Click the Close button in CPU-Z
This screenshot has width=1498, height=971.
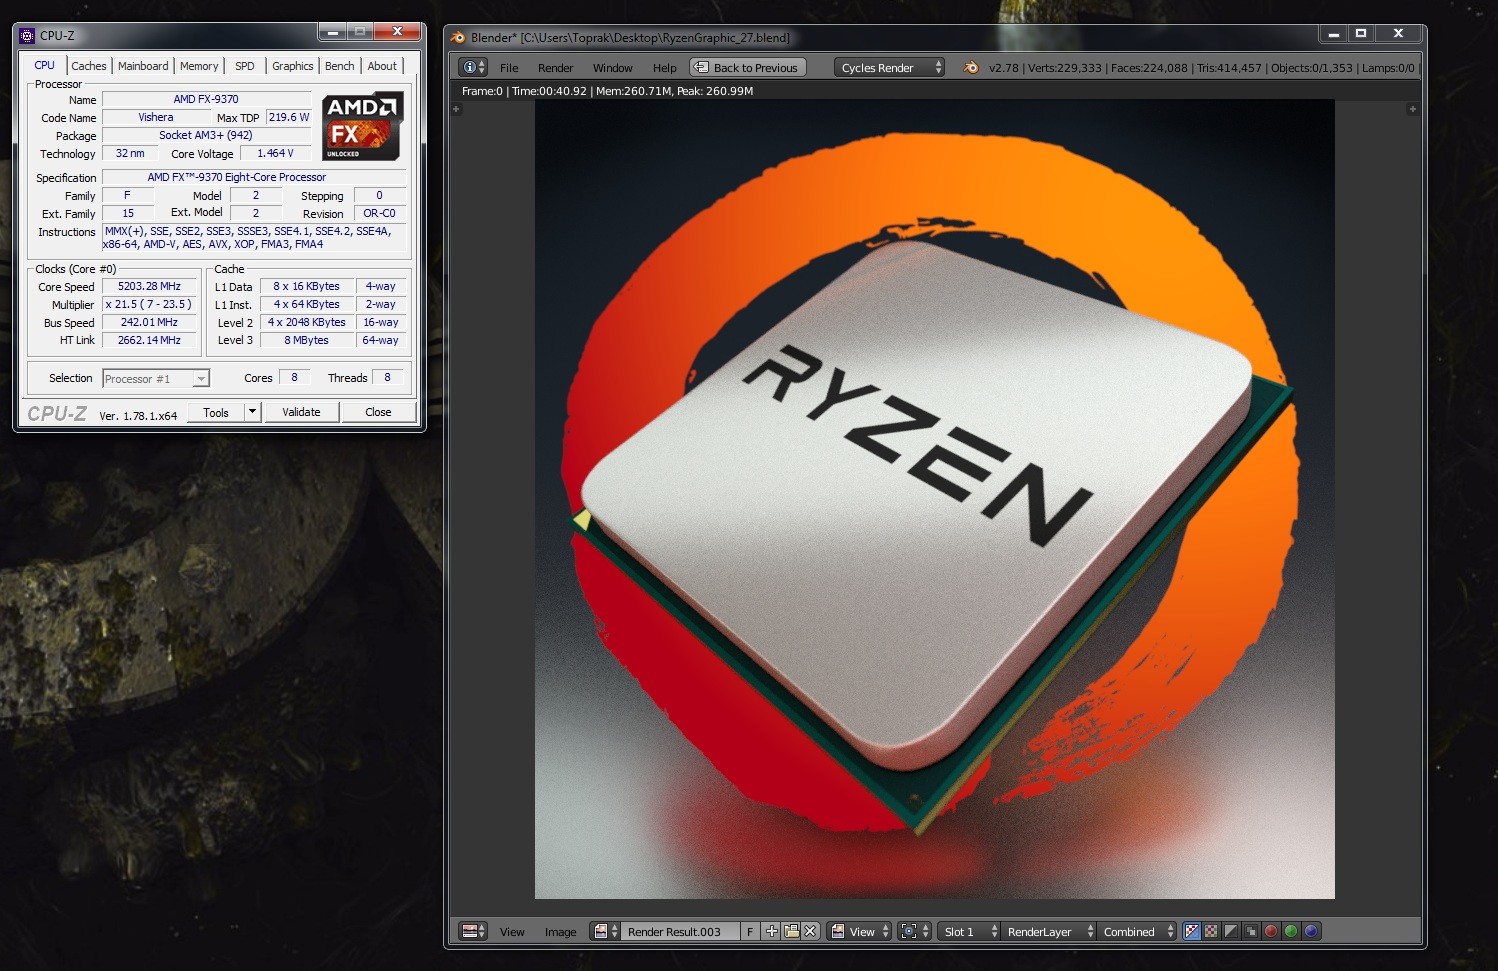tap(378, 412)
